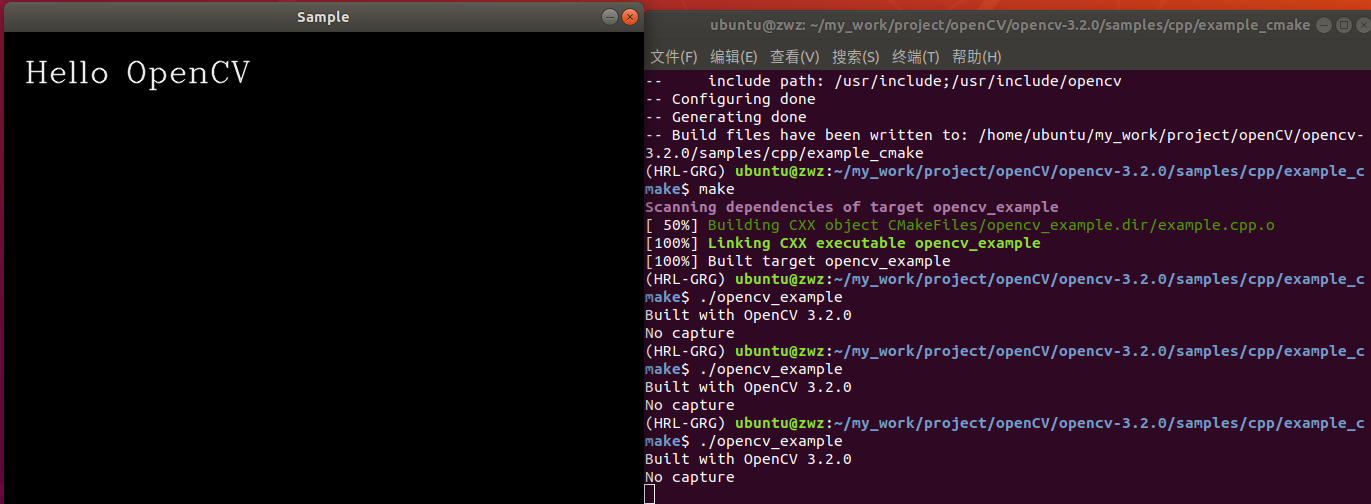Open the 搜索(S) menu in the terminal
Image resolution: width=1371 pixels, height=504 pixels.
(856, 57)
